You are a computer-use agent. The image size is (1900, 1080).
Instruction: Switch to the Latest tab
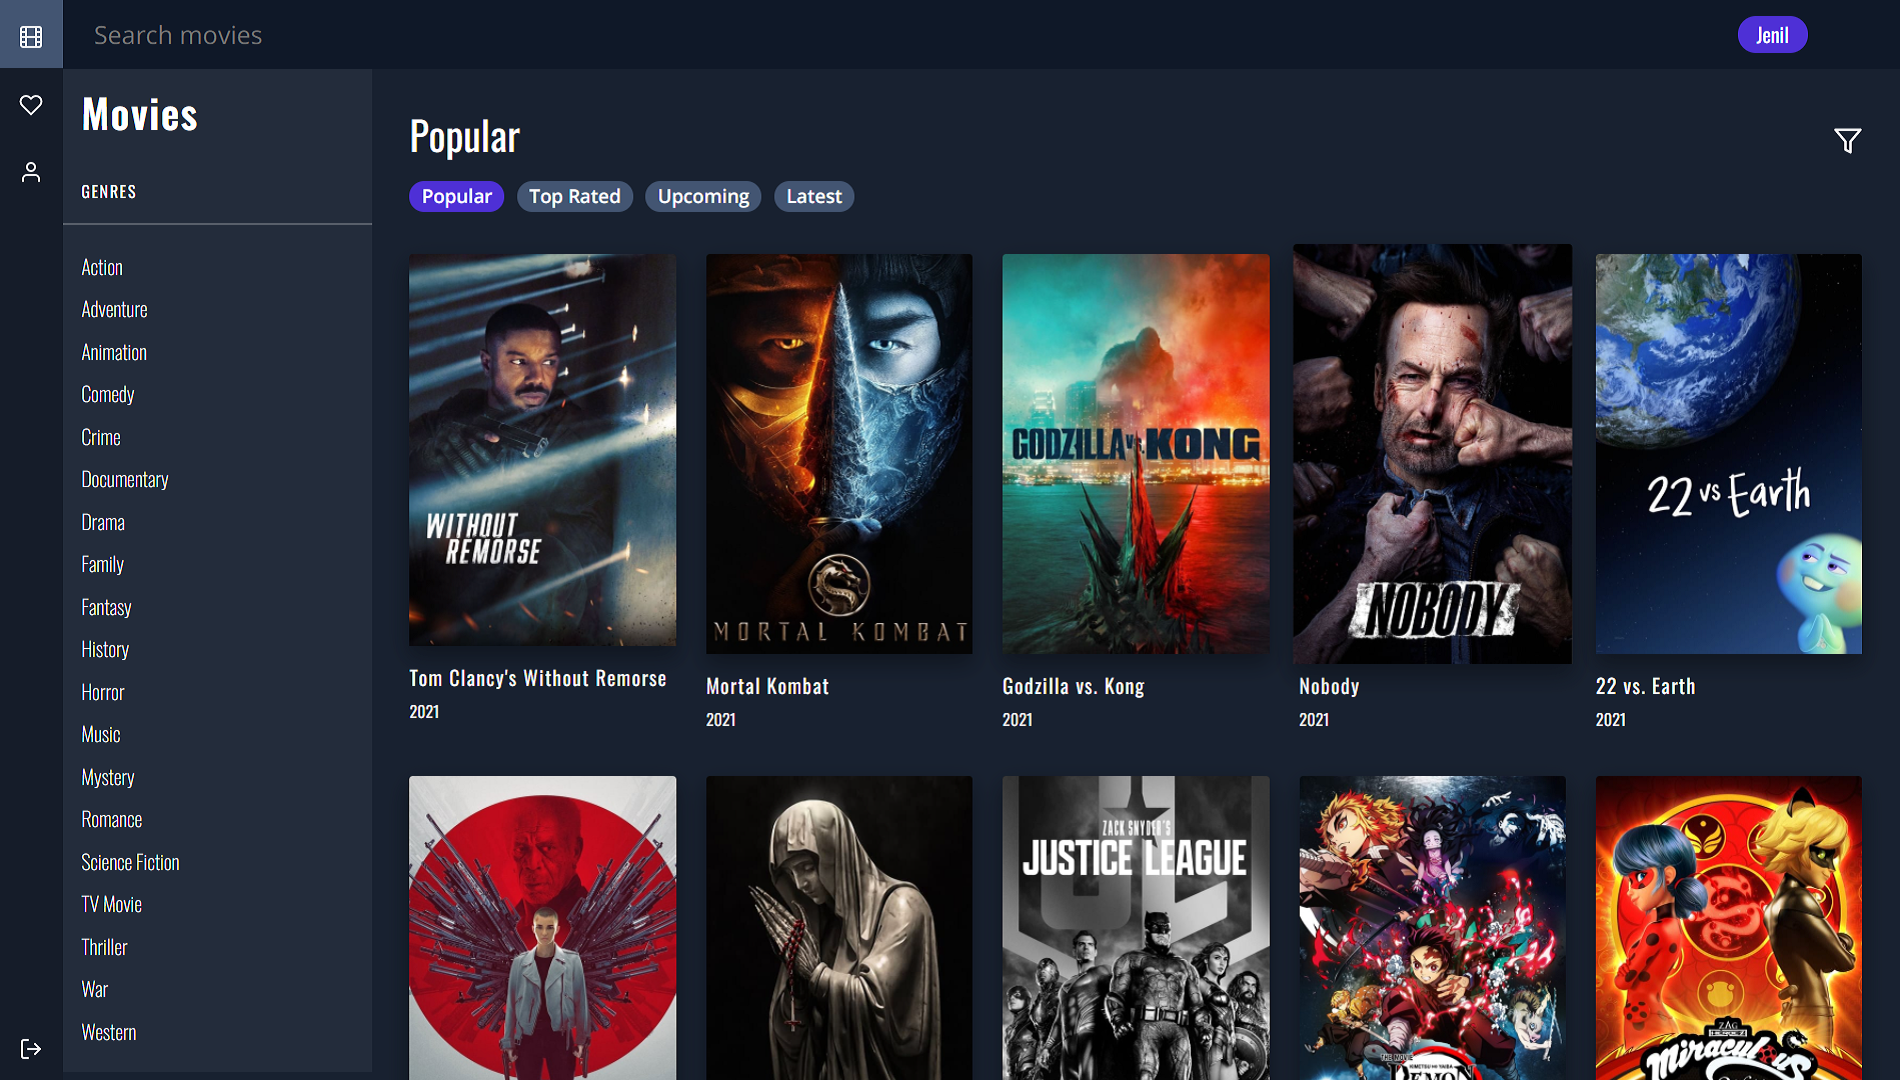click(814, 196)
